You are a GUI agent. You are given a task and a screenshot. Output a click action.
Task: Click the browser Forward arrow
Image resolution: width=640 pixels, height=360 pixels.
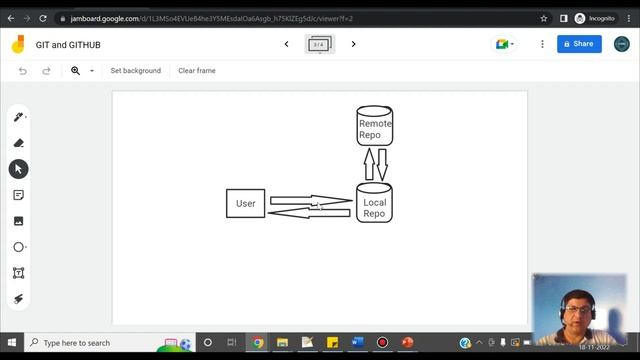click(x=27, y=18)
